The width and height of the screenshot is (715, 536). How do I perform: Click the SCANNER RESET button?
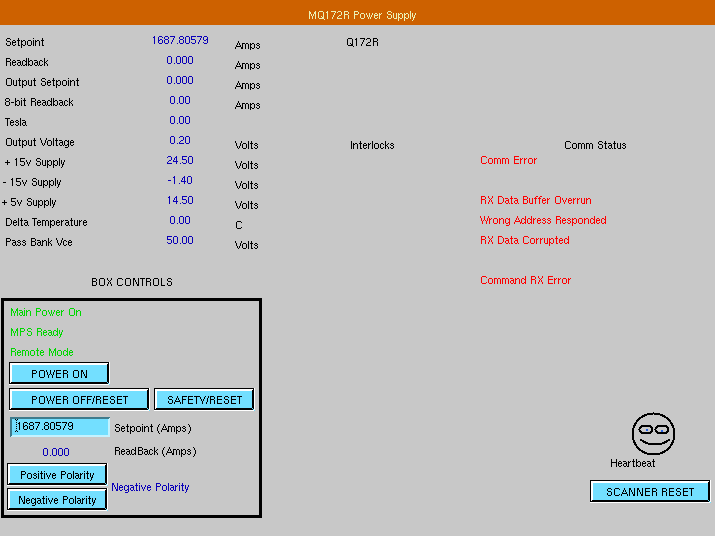[x=650, y=491]
